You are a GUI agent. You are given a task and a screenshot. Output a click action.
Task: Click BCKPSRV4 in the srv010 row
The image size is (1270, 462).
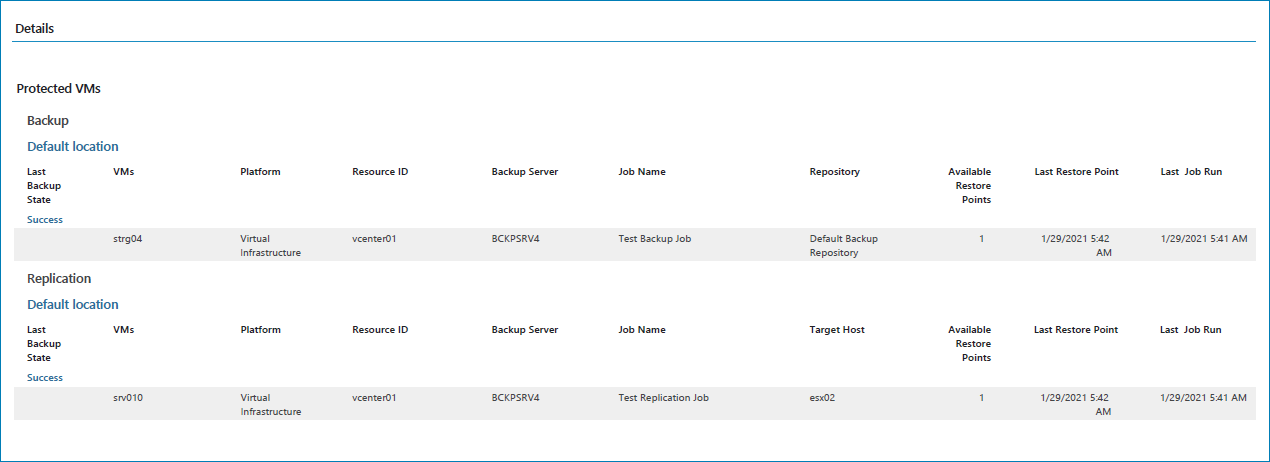coord(515,397)
